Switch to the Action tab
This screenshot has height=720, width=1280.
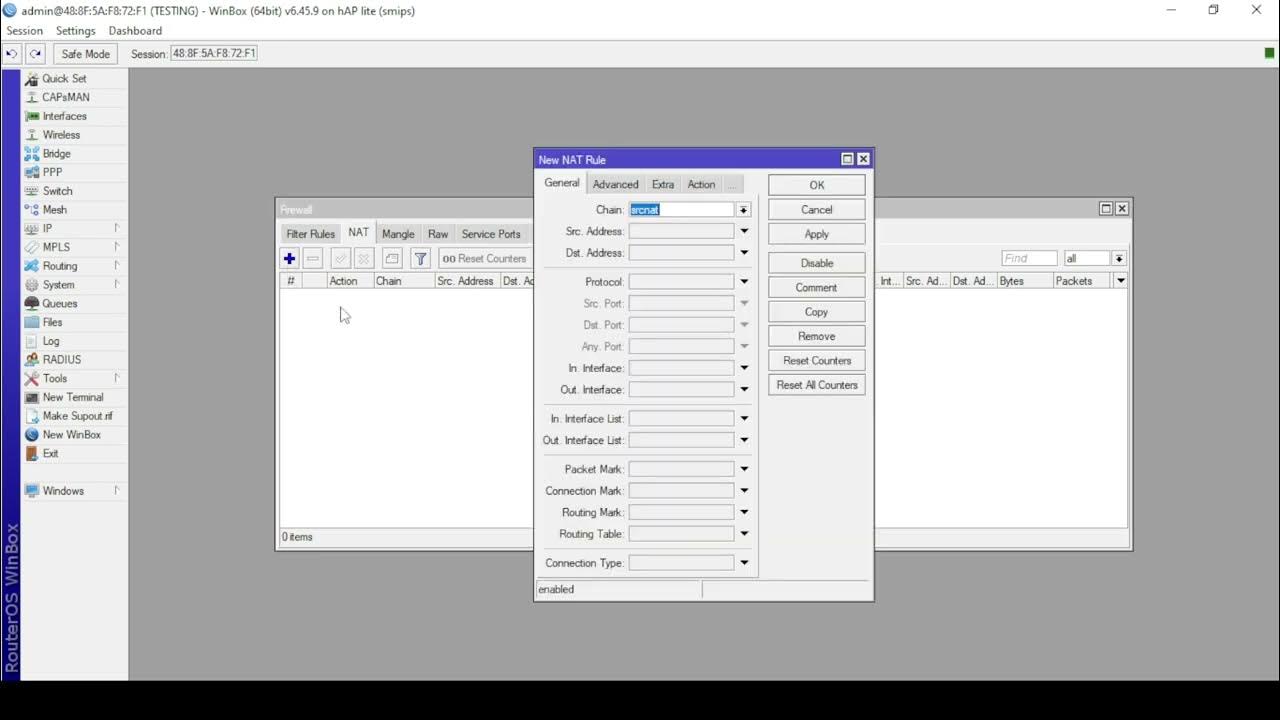[x=701, y=184]
